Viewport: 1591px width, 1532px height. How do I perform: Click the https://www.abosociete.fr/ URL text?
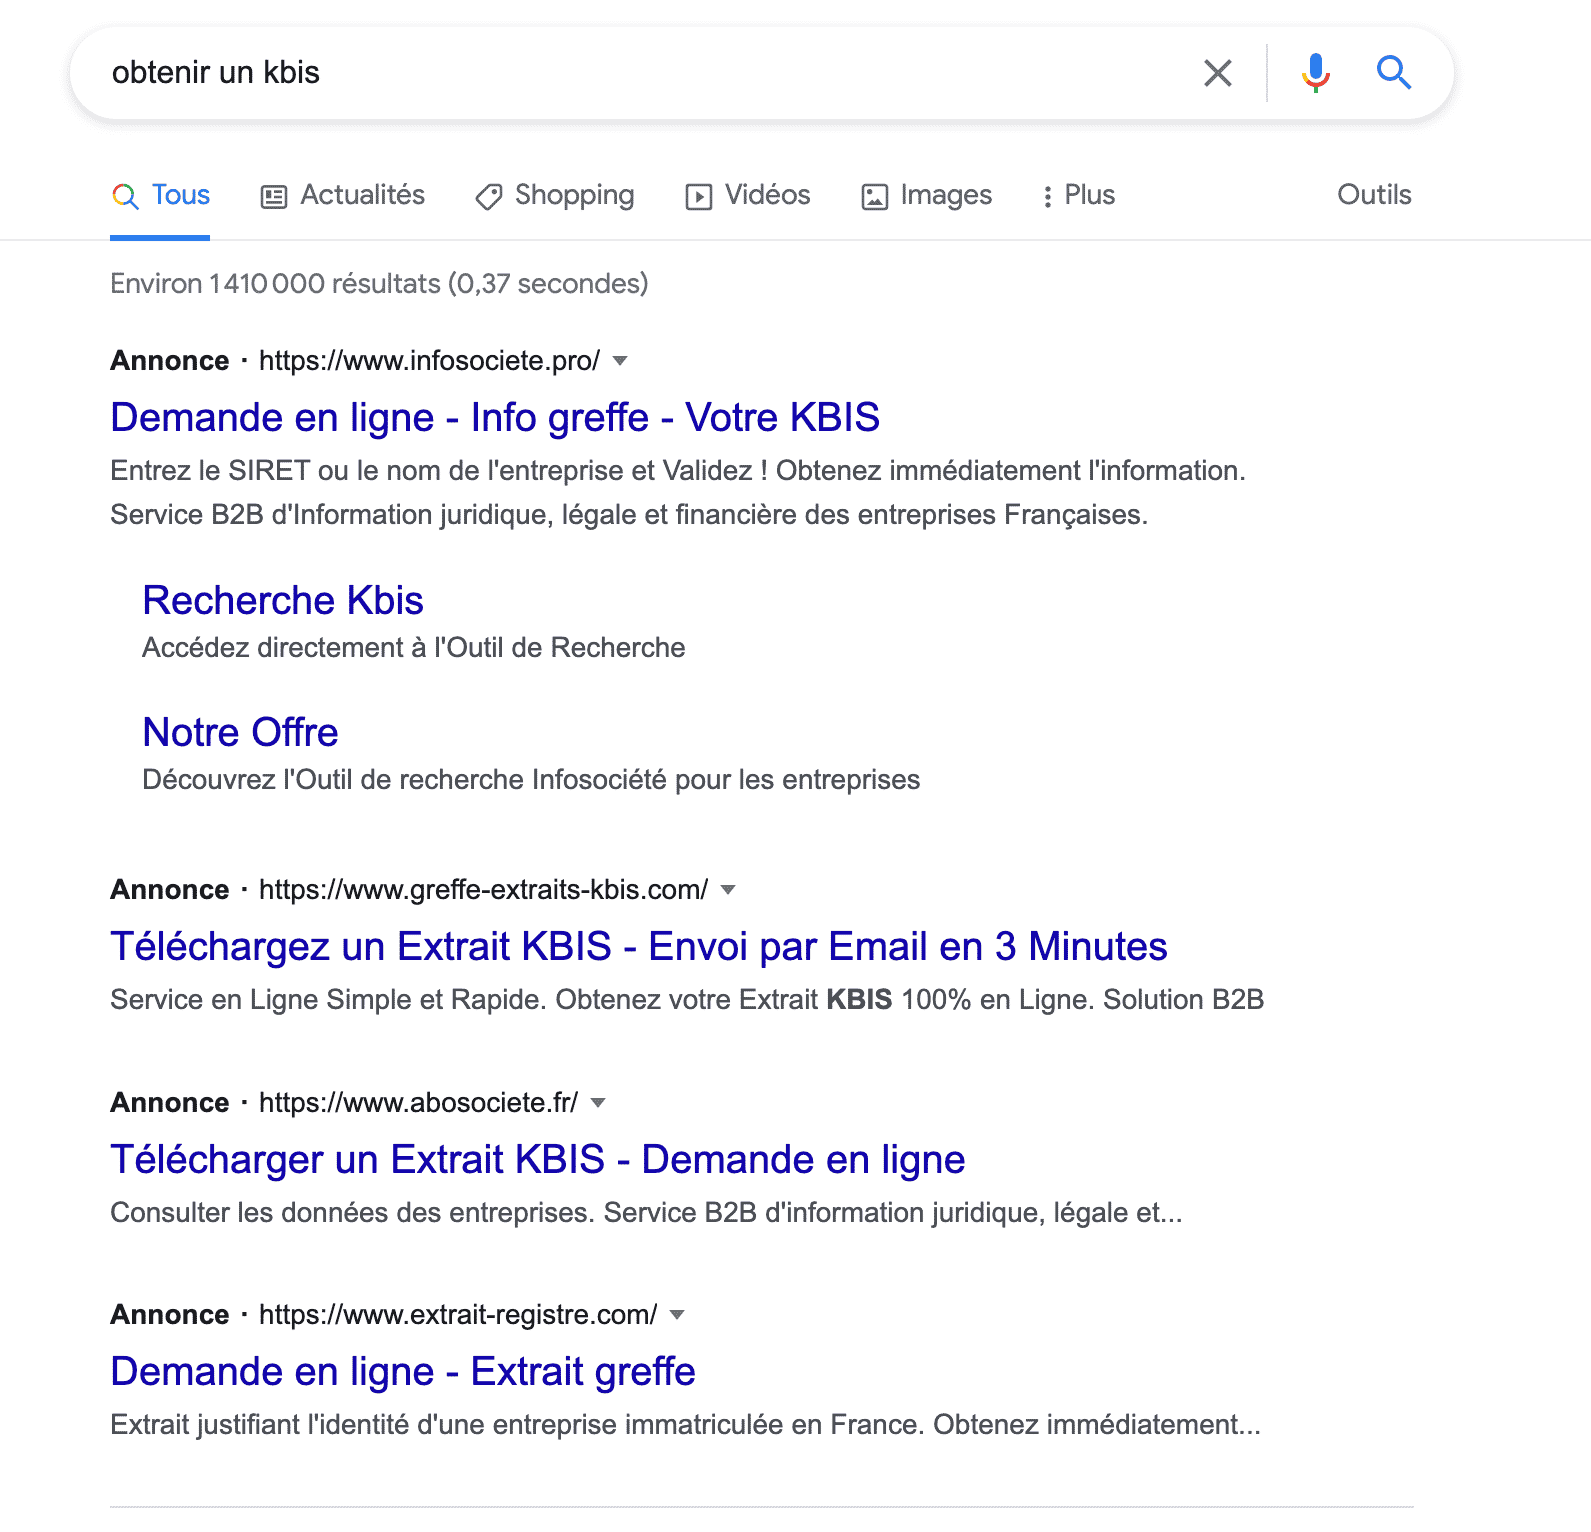419,1103
